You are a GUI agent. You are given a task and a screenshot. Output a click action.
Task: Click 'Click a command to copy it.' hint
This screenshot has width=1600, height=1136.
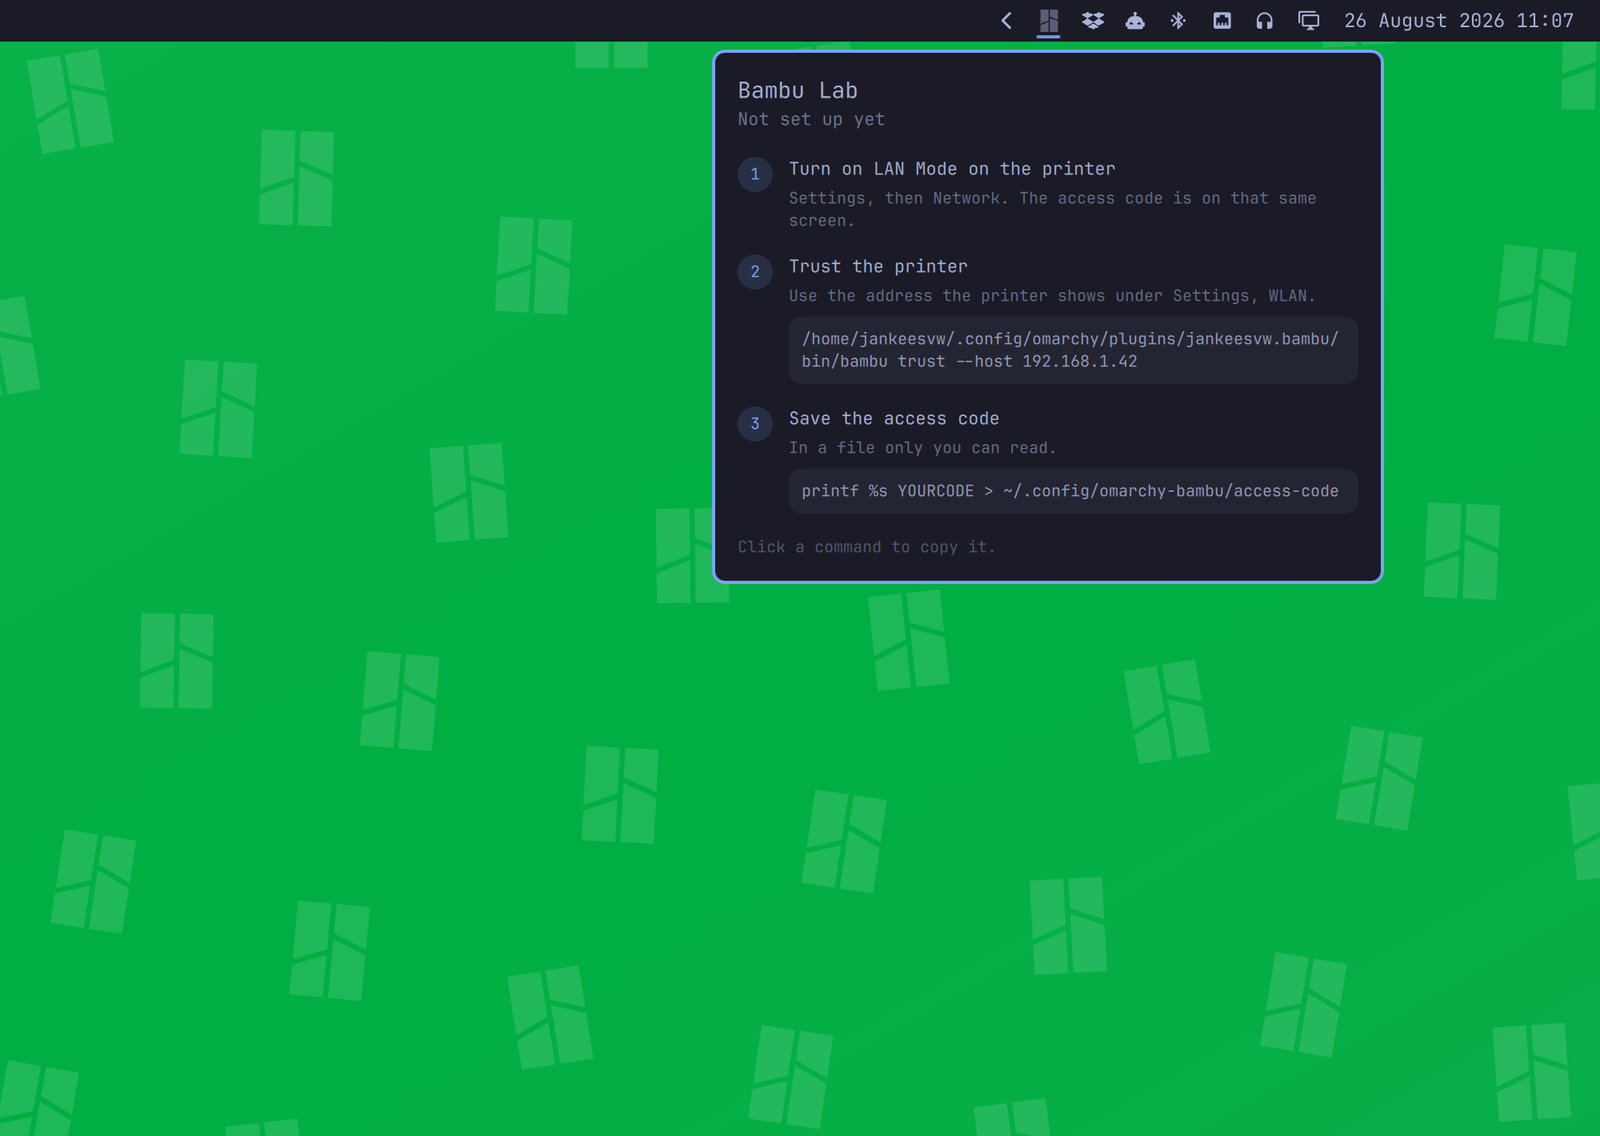click(x=866, y=547)
